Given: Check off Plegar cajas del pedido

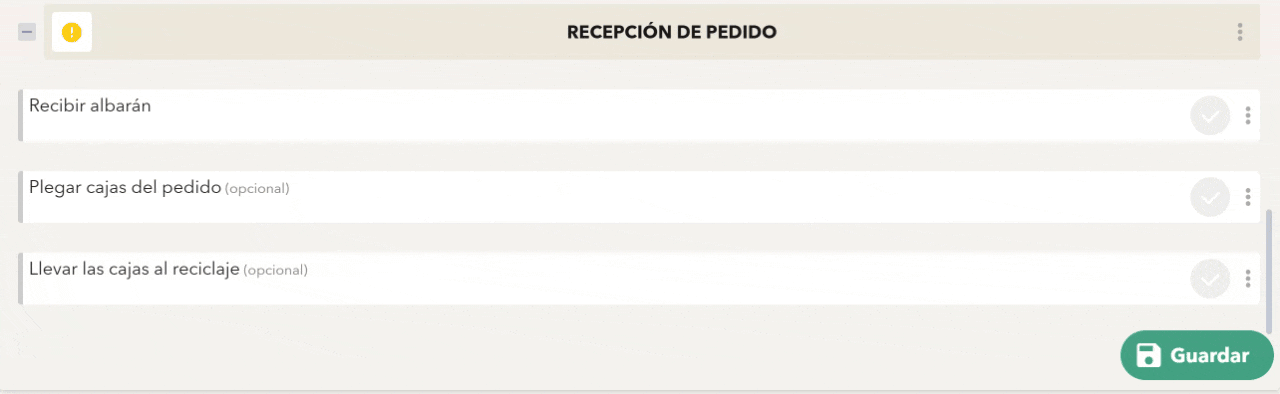Looking at the screenshot, I should (1210, 197).
